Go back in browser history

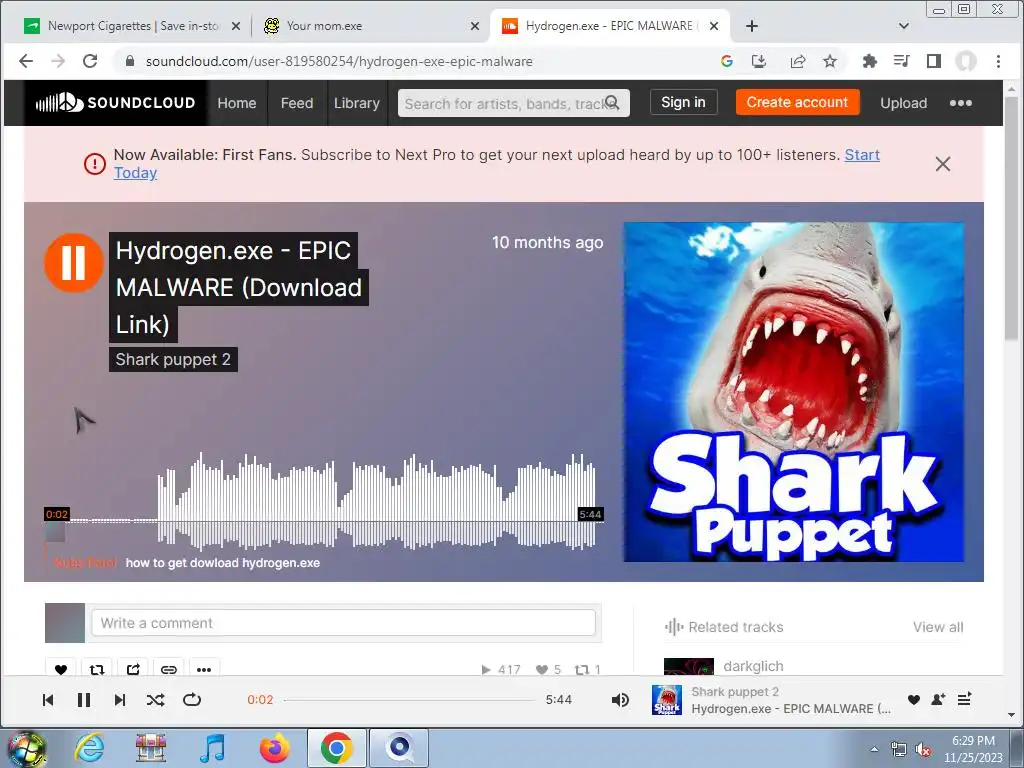26,61
